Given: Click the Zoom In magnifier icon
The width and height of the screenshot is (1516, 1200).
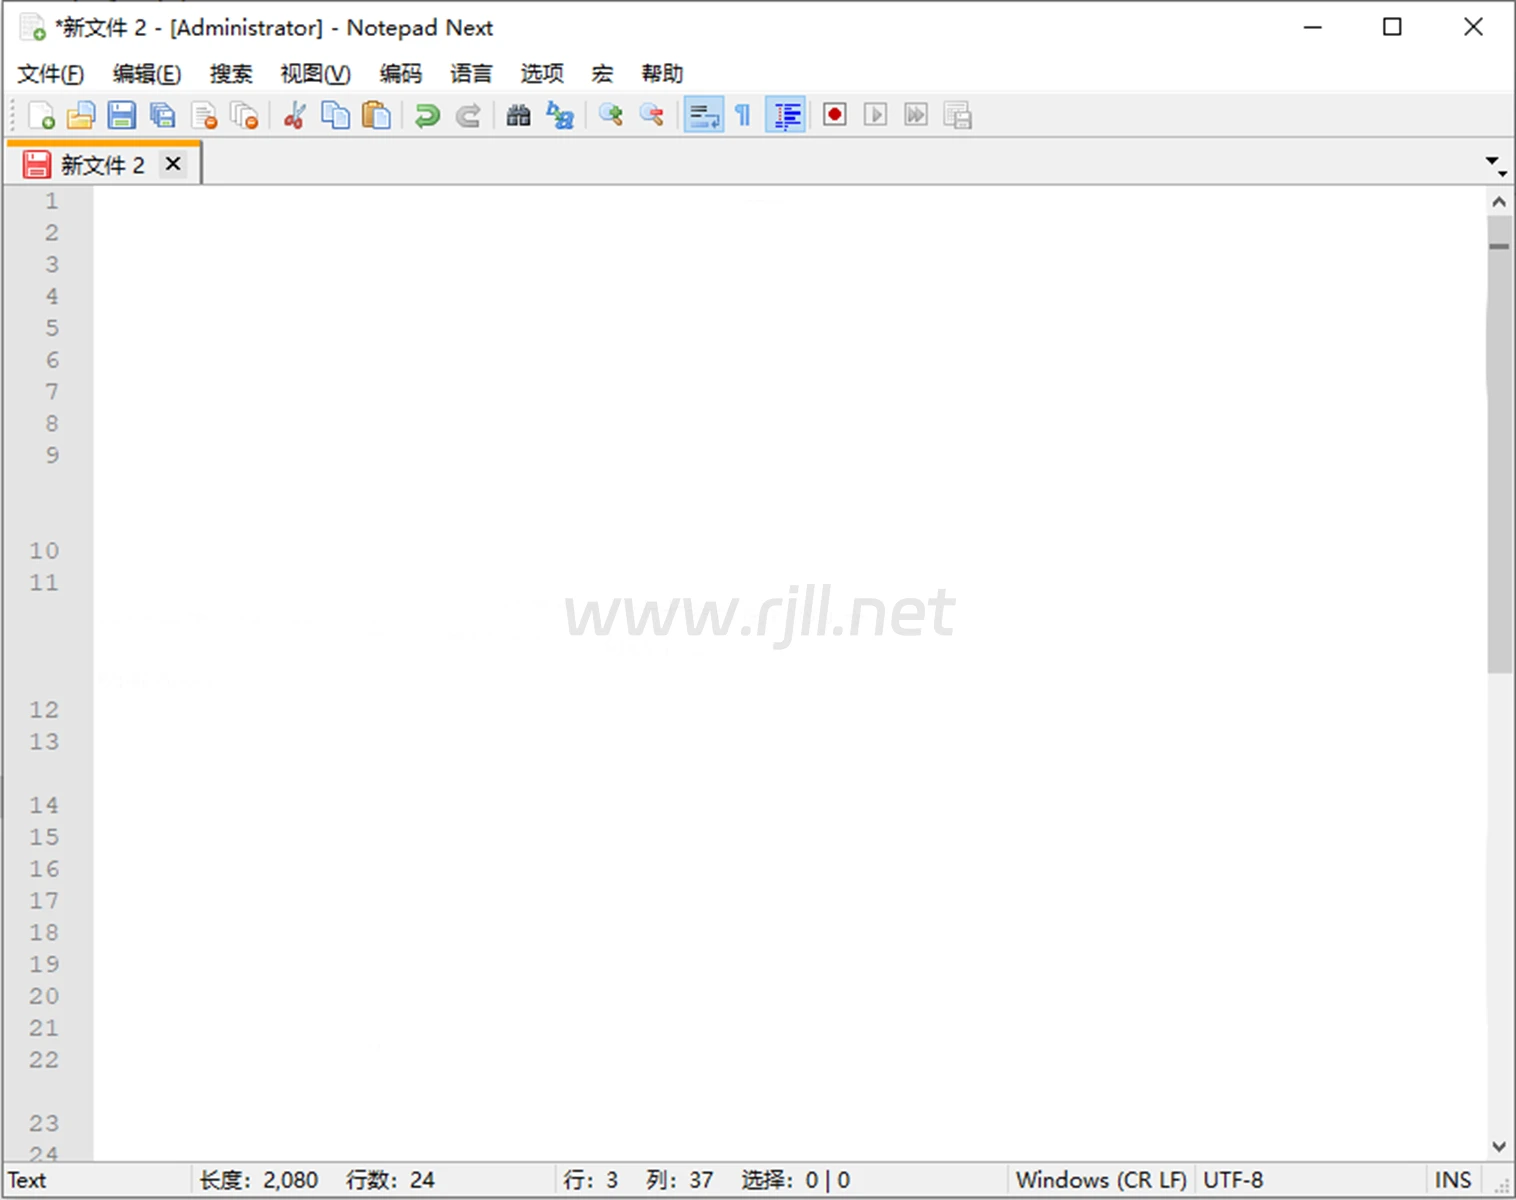Looking at the screenshot, I should [x=610, y=116].
